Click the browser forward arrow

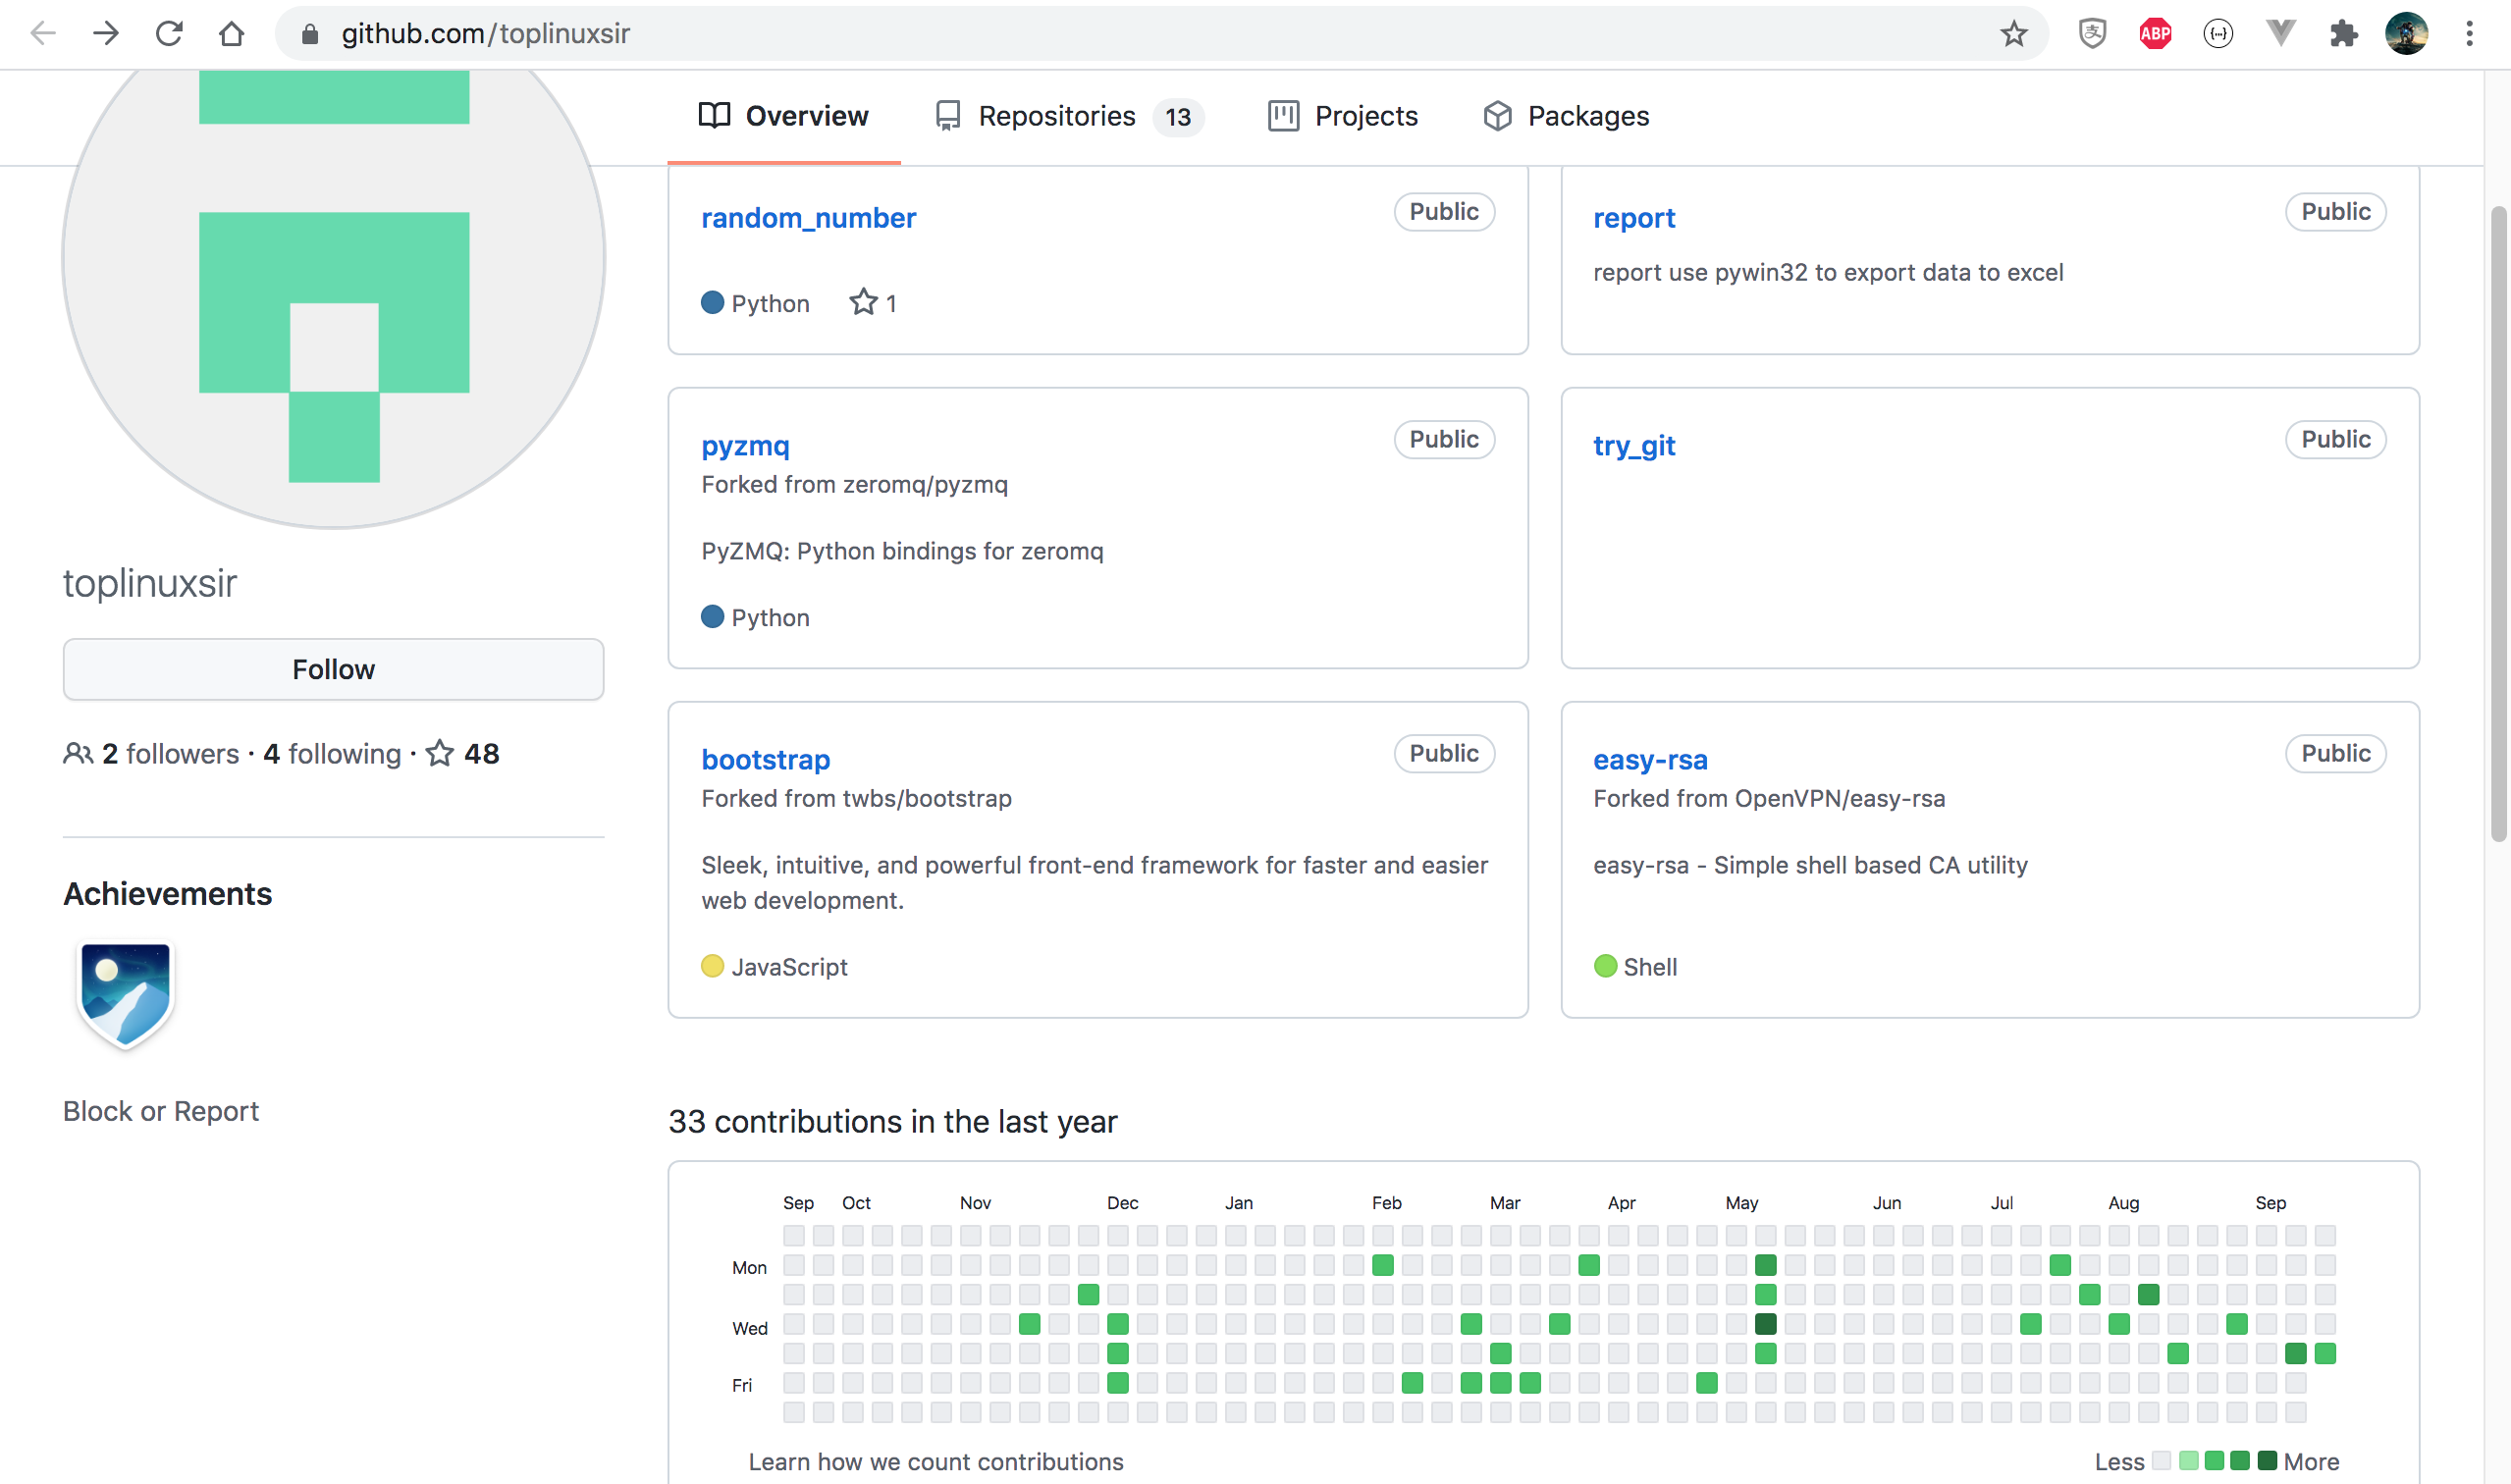[x=106, y=34]
